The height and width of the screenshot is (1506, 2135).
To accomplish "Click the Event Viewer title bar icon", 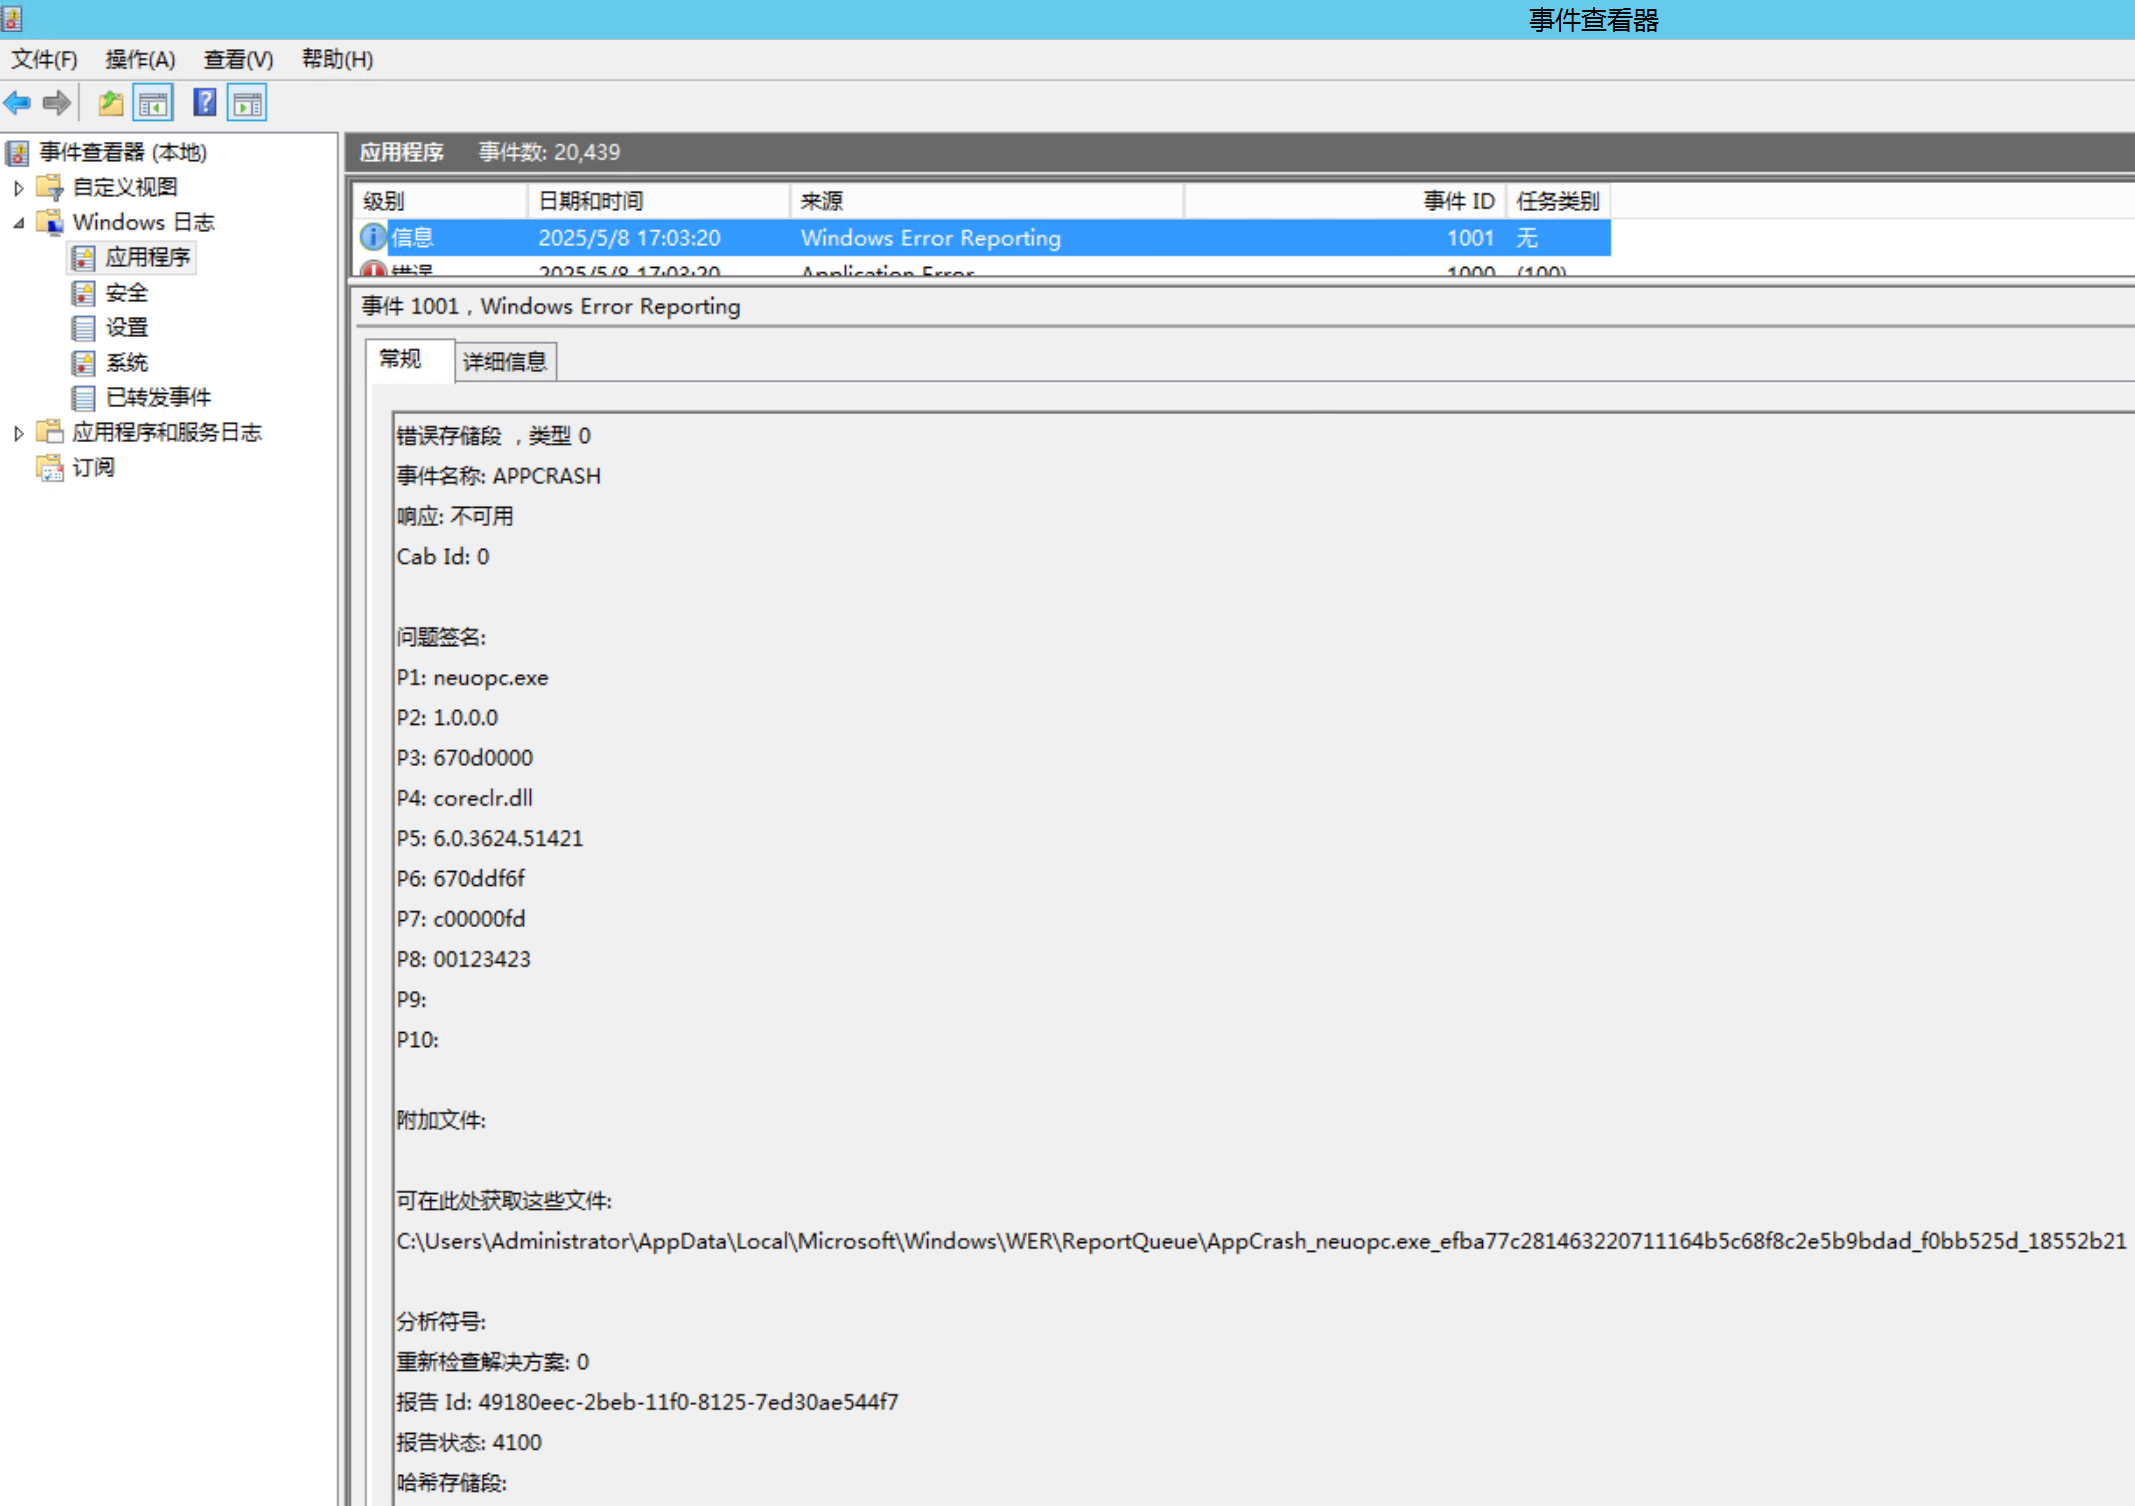I will (x=12, y=19).
